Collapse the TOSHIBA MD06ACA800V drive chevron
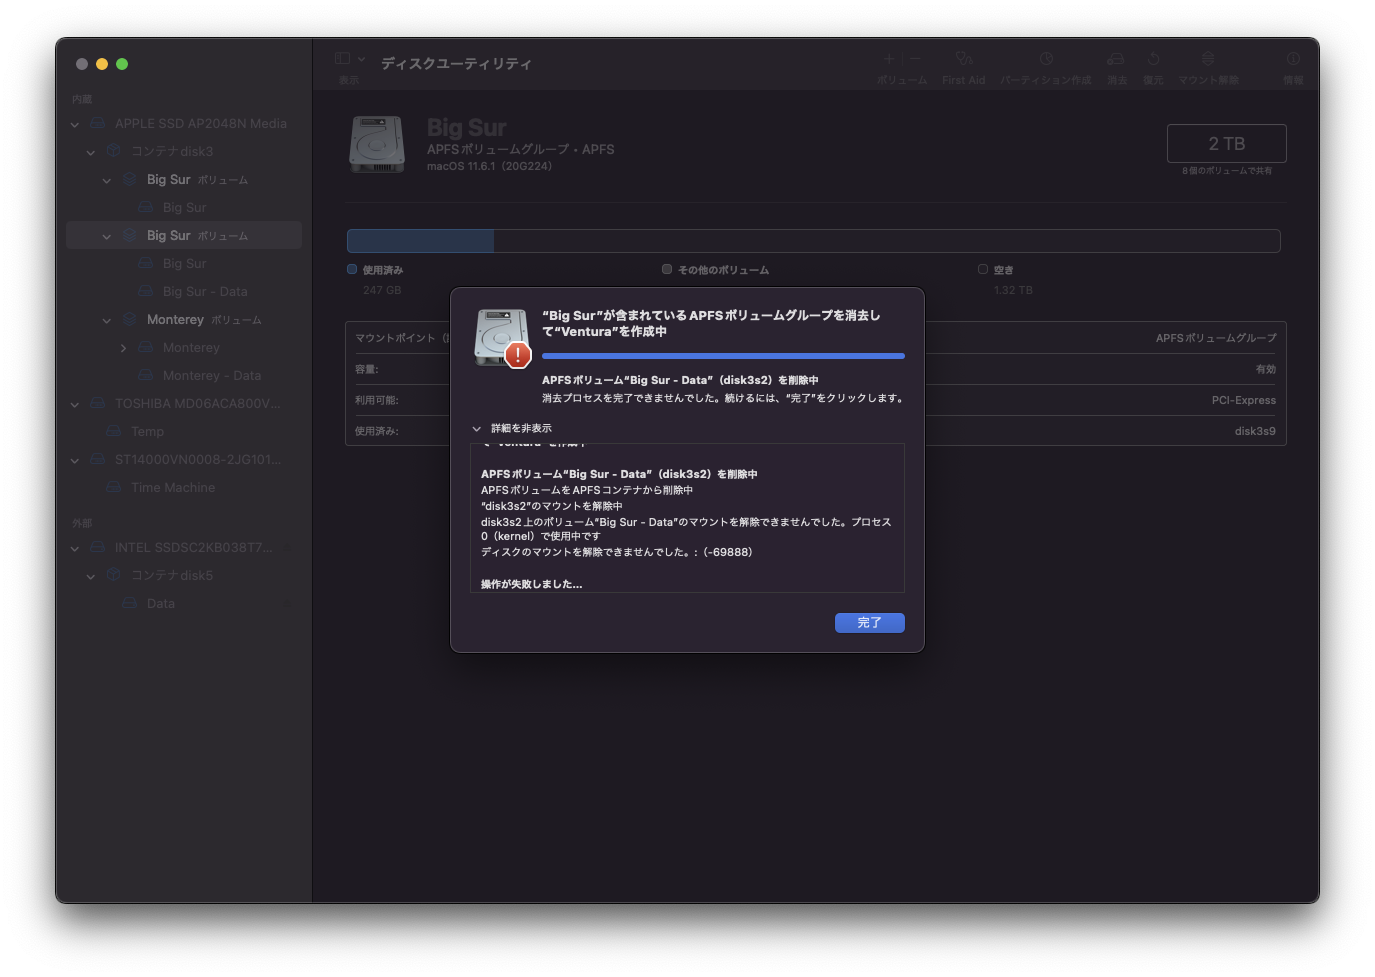 pos(75,404)
